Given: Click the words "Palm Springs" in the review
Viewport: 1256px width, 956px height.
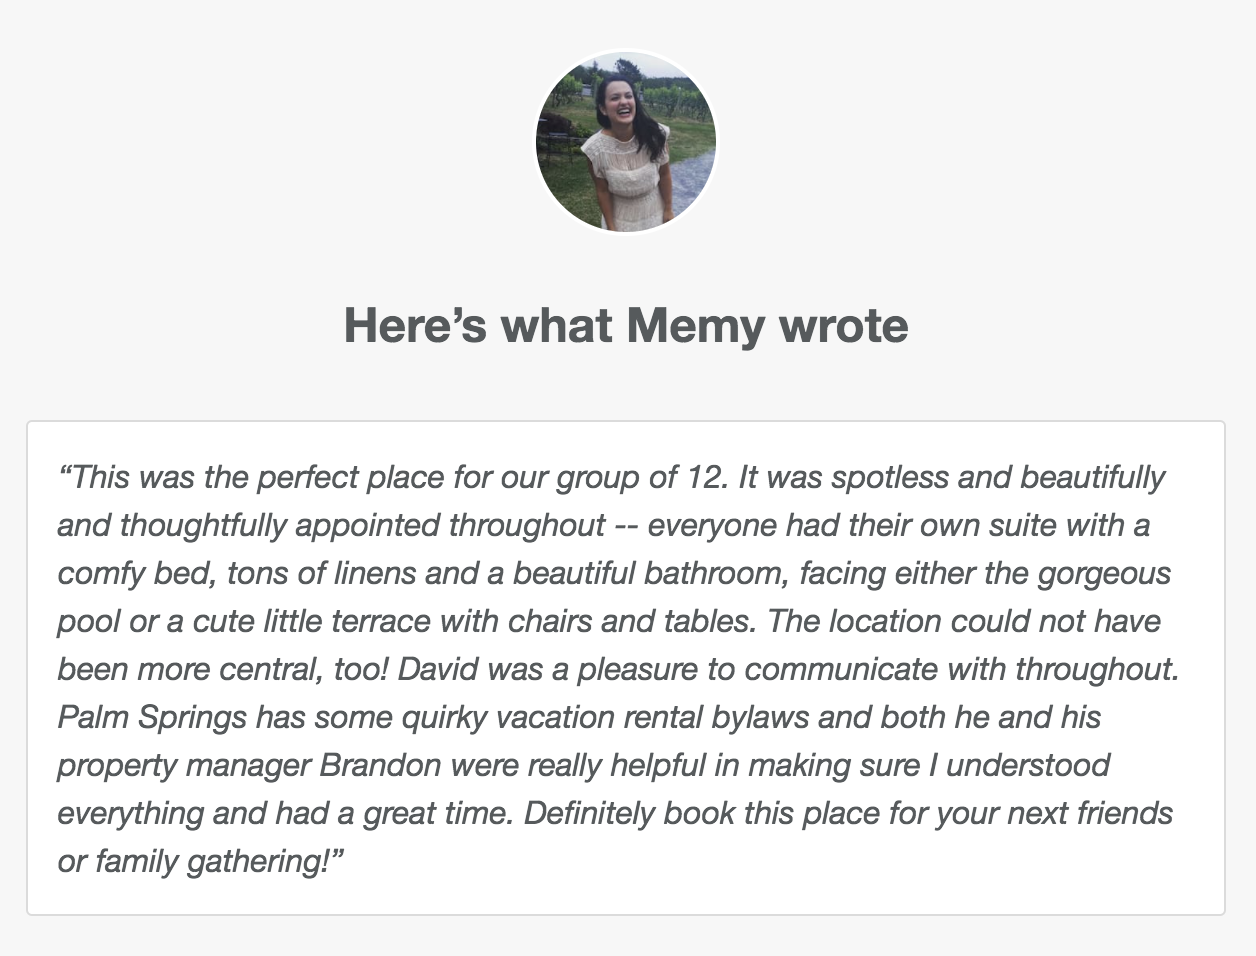Looking at the screenshot, I should 152,717.
